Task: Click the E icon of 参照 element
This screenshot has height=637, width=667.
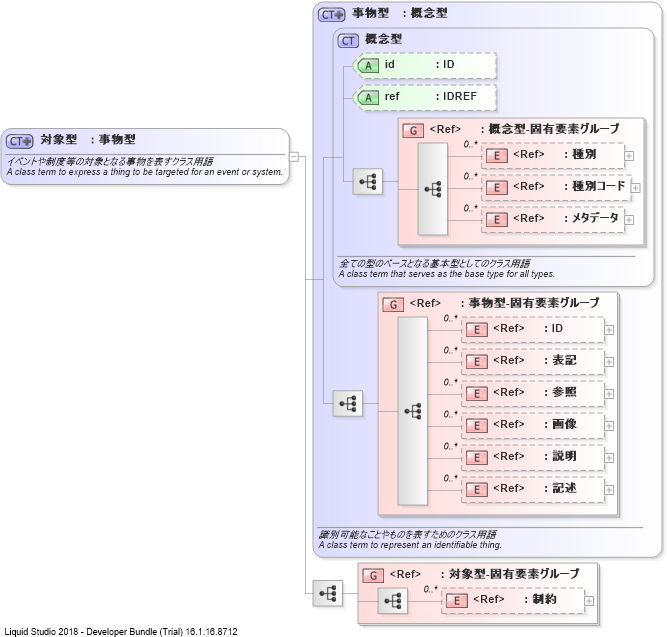Action: tap(476, 394)
